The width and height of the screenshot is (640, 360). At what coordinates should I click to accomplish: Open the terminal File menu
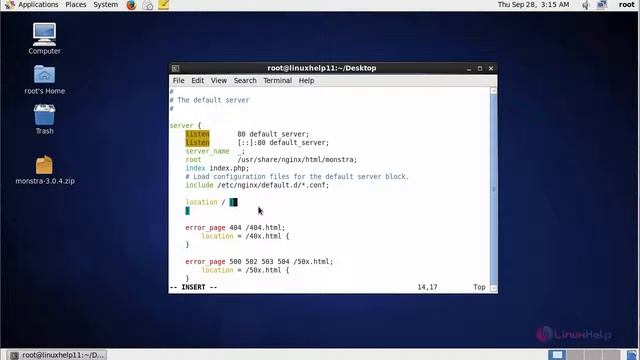pyautogui.click(x=178, y=80)
